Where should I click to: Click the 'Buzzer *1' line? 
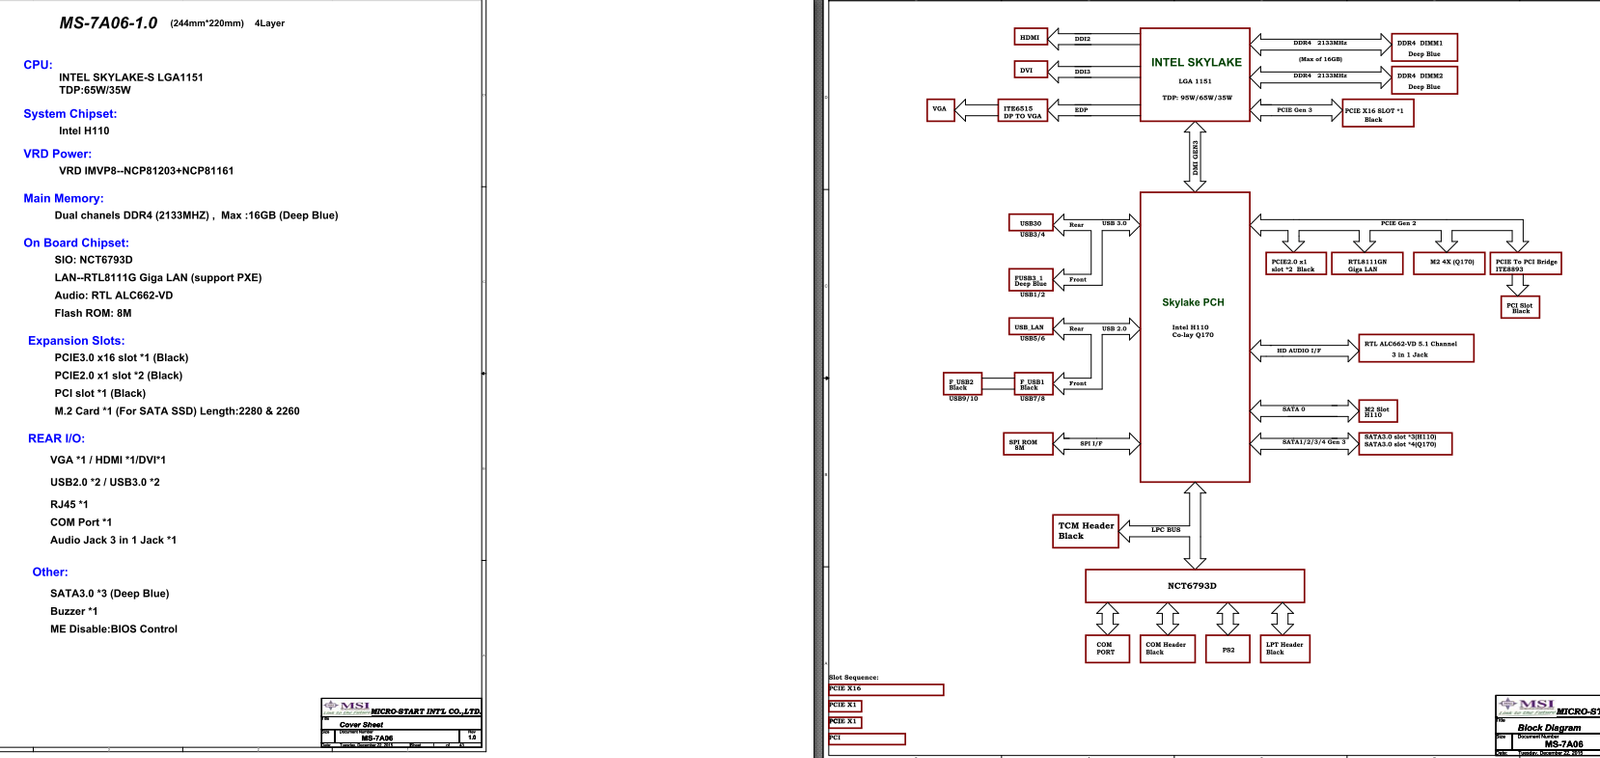tap(74, 611)
